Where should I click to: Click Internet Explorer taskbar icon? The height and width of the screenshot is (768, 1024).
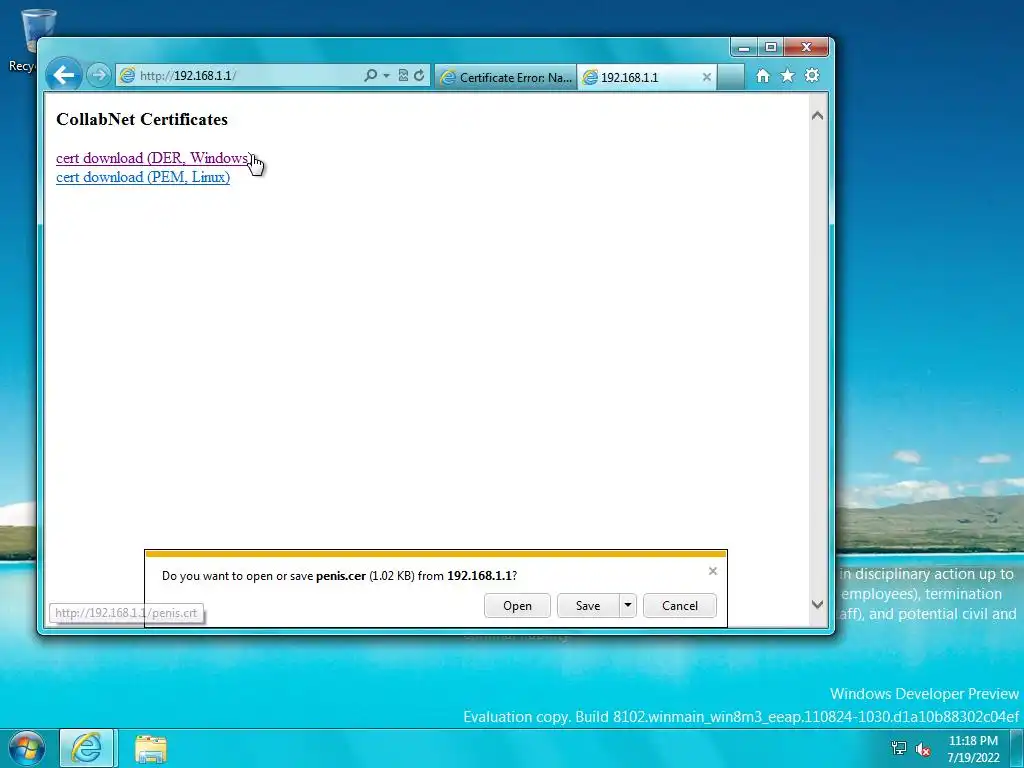pos(87,748)
